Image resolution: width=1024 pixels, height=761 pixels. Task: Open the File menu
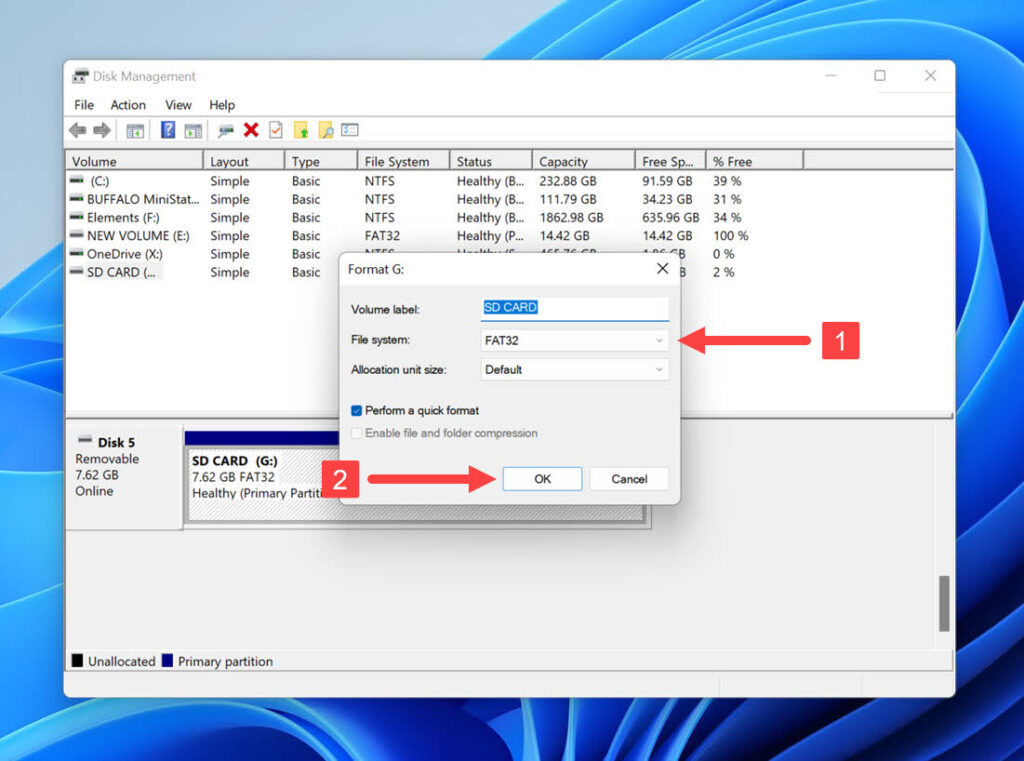pos(83,105)
